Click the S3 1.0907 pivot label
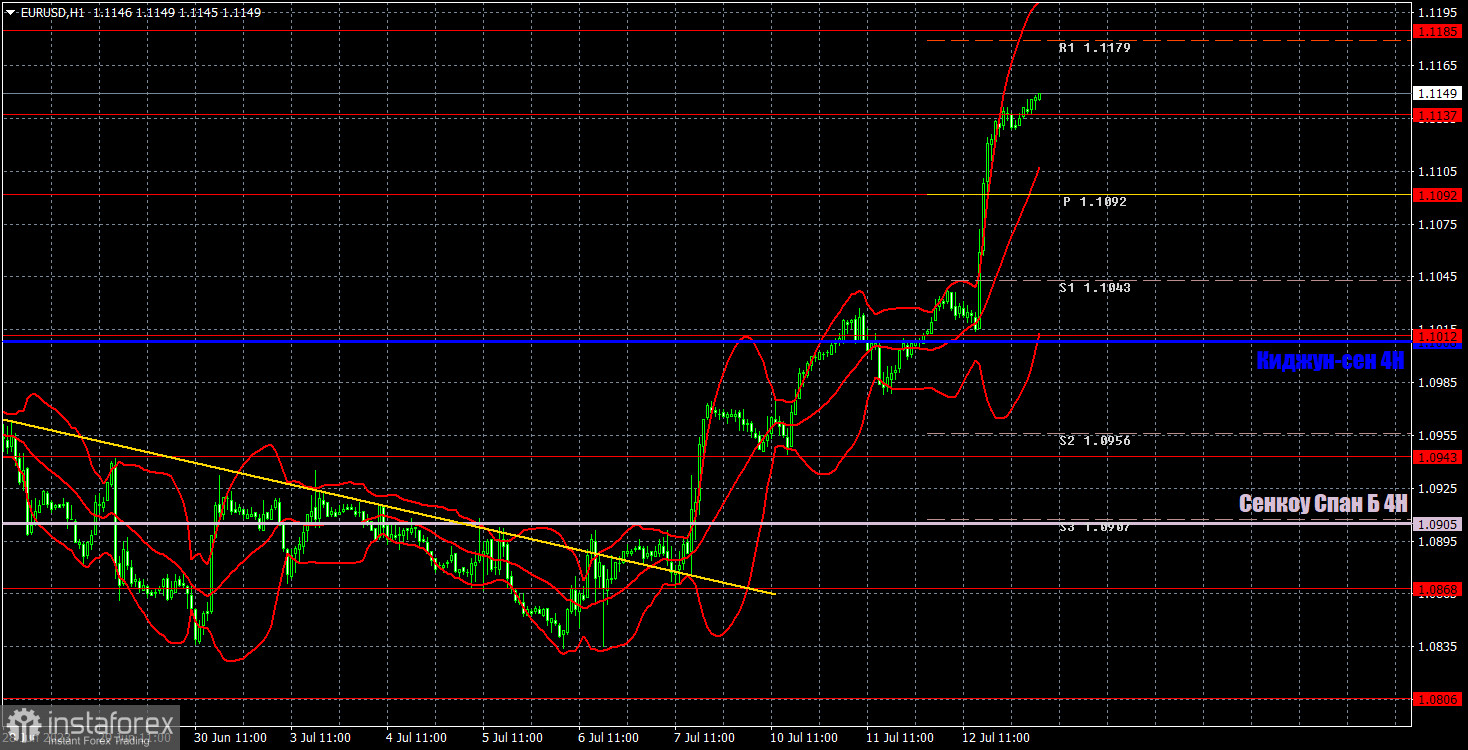The width and height of the screenshot is (1468, 750). coord(1094,525)
